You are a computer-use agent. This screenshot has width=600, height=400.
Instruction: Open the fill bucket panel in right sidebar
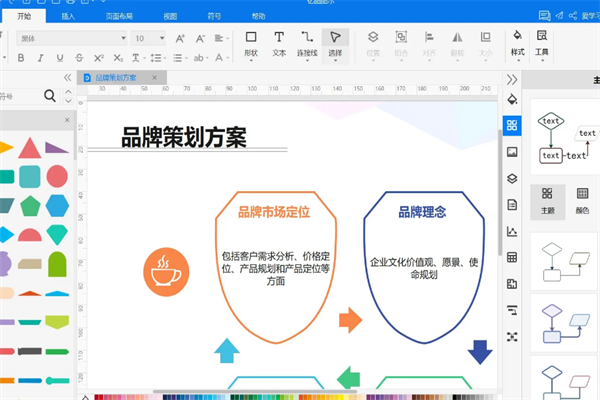click(x=512, y=99)
